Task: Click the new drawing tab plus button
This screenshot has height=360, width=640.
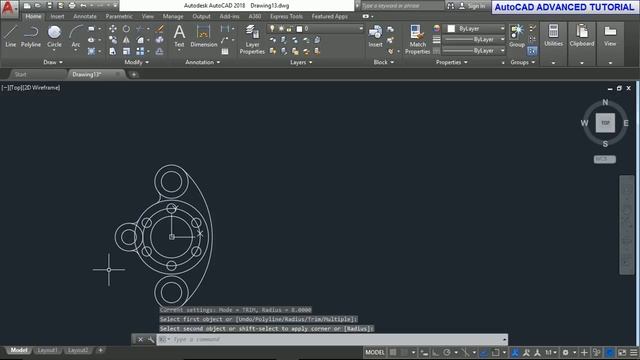Action: [134, 74]
